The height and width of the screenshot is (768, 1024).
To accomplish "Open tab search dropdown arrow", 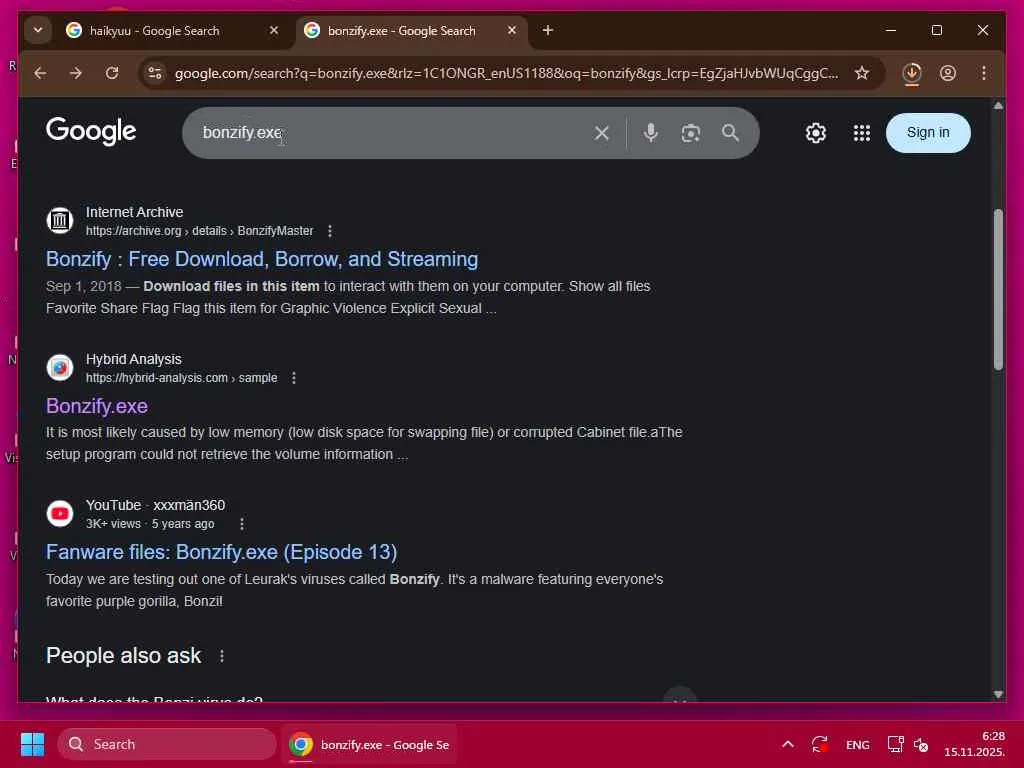I will point(38,30).
